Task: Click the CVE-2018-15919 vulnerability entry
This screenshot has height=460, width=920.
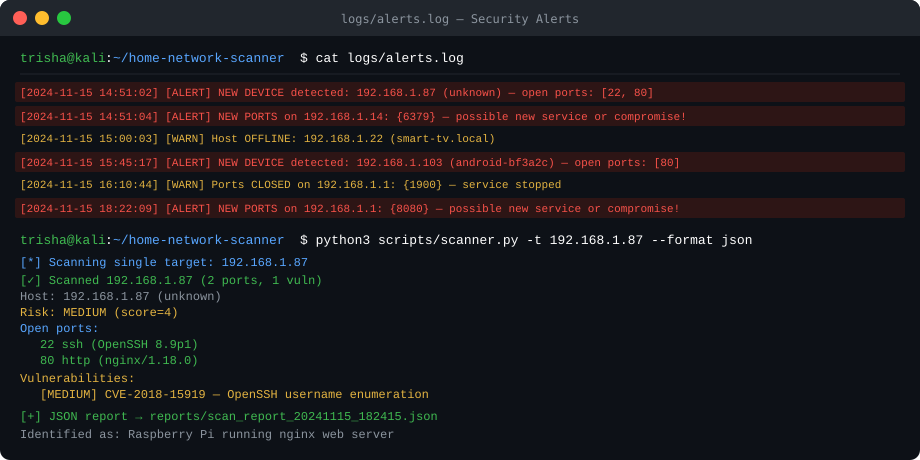Action: tap(234, 394)
